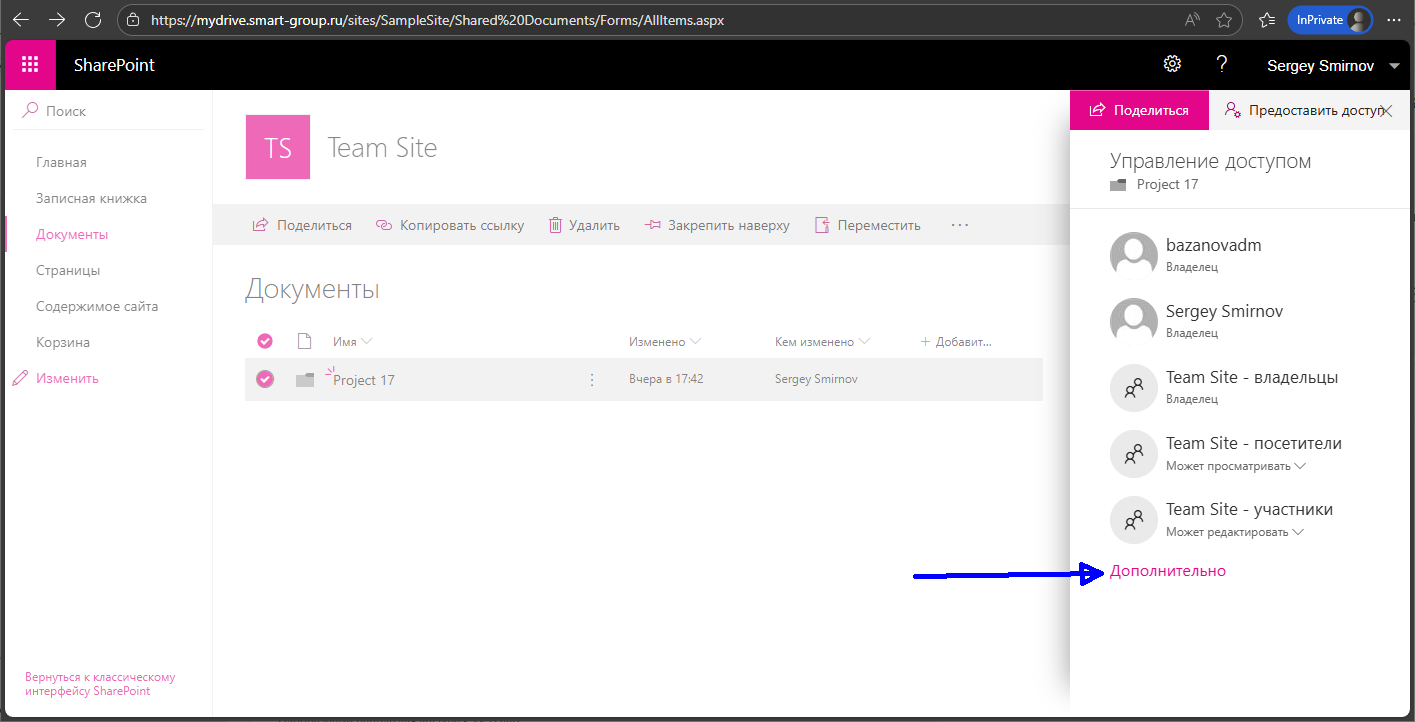
Task: Open Project 17 row actions ellipsis
Action: (x=592, y=380)
